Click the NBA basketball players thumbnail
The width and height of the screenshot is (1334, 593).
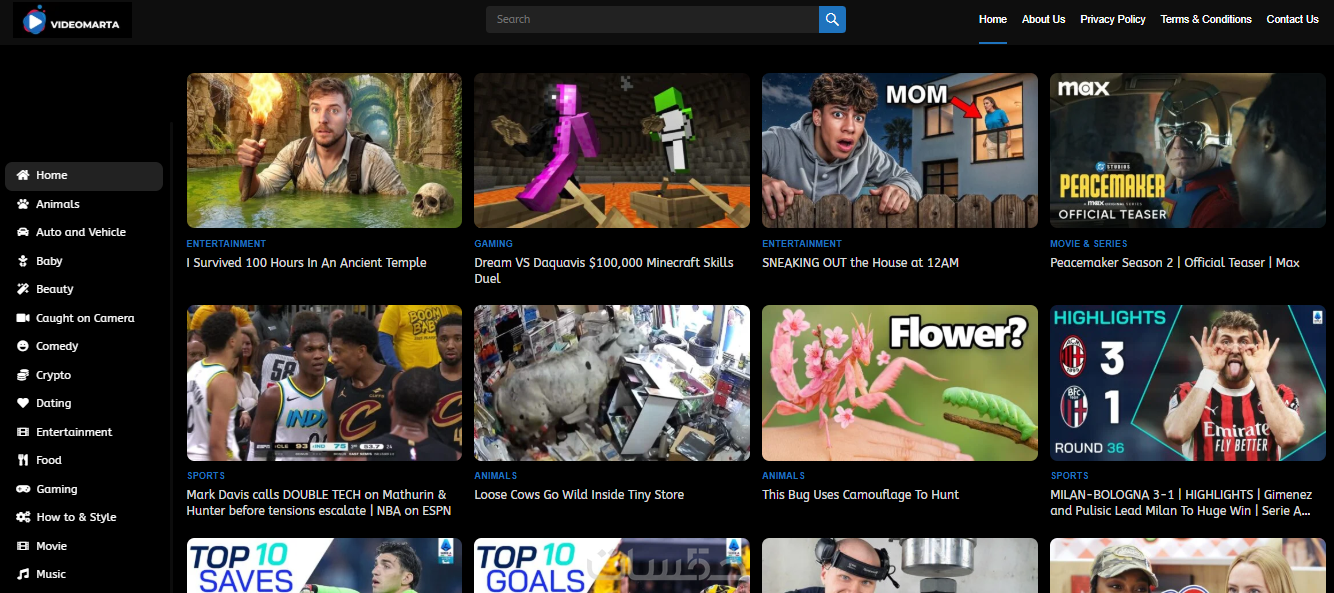(x=324, y=382)
